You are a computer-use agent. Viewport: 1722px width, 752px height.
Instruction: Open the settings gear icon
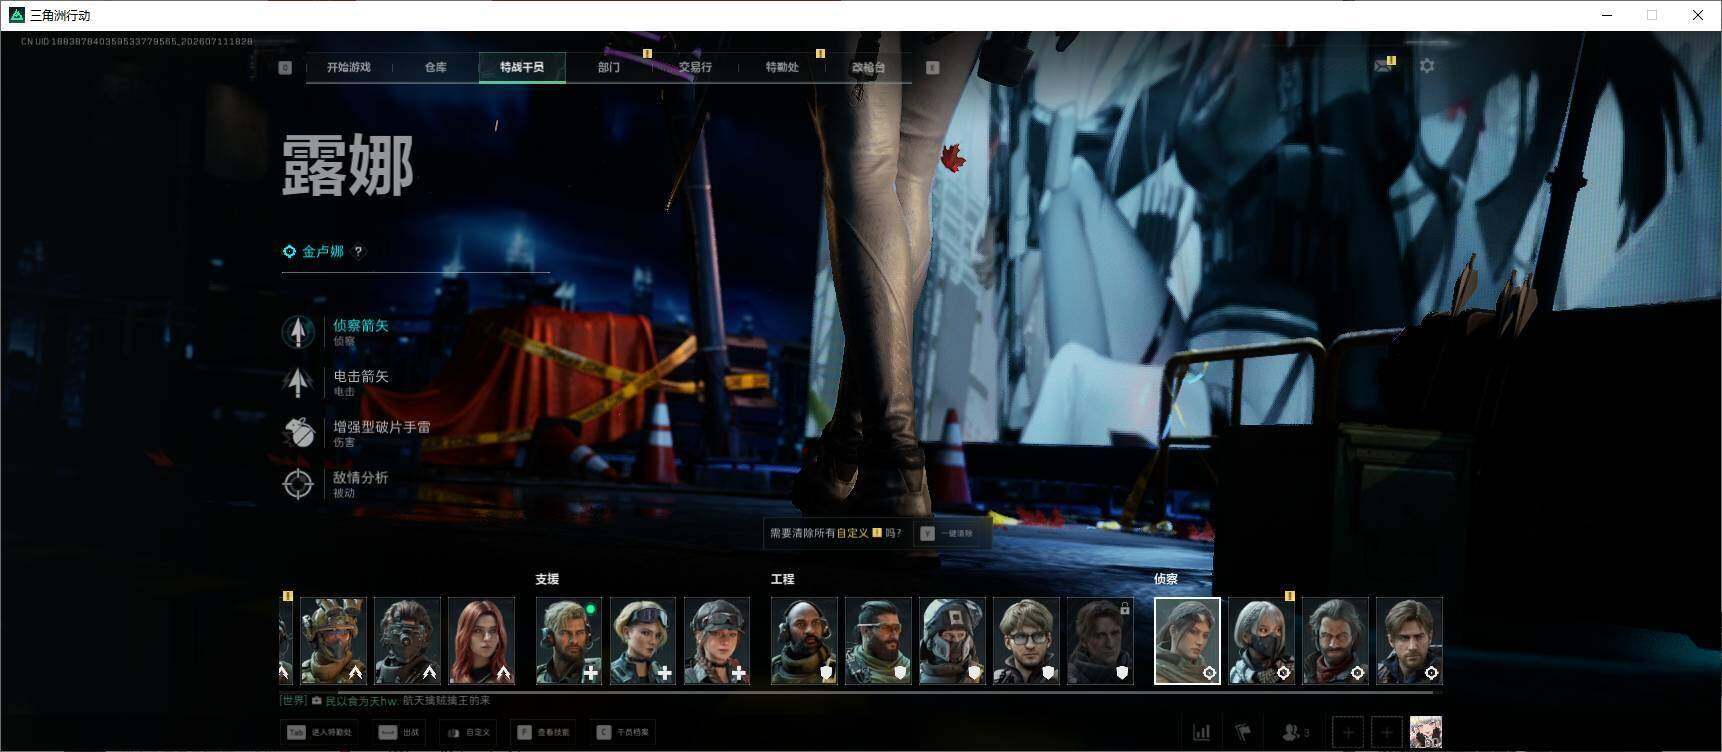coord(1427,66)
